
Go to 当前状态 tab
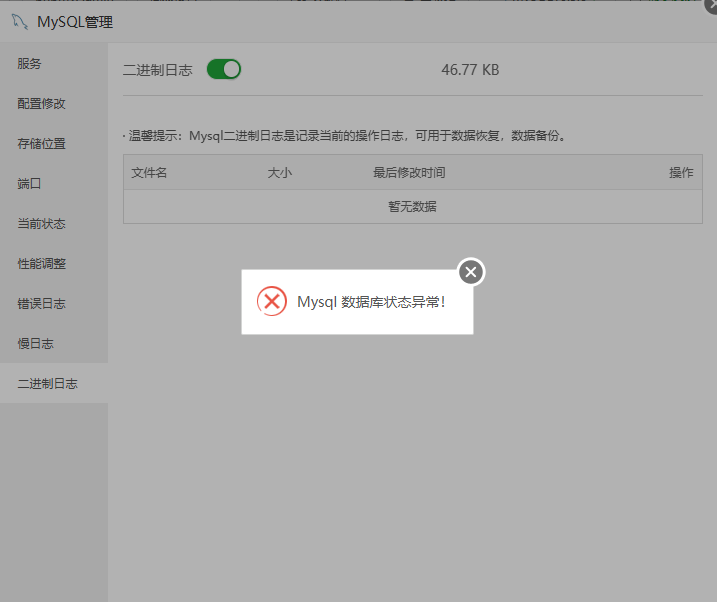pos(54,224)
